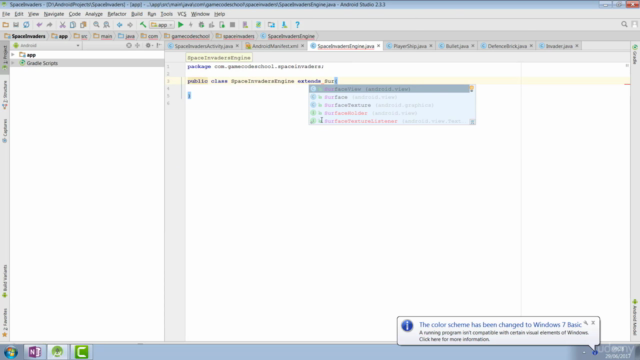Expand the Gradle Scripts tree node
640x360 pixels.
pos(13,63)
